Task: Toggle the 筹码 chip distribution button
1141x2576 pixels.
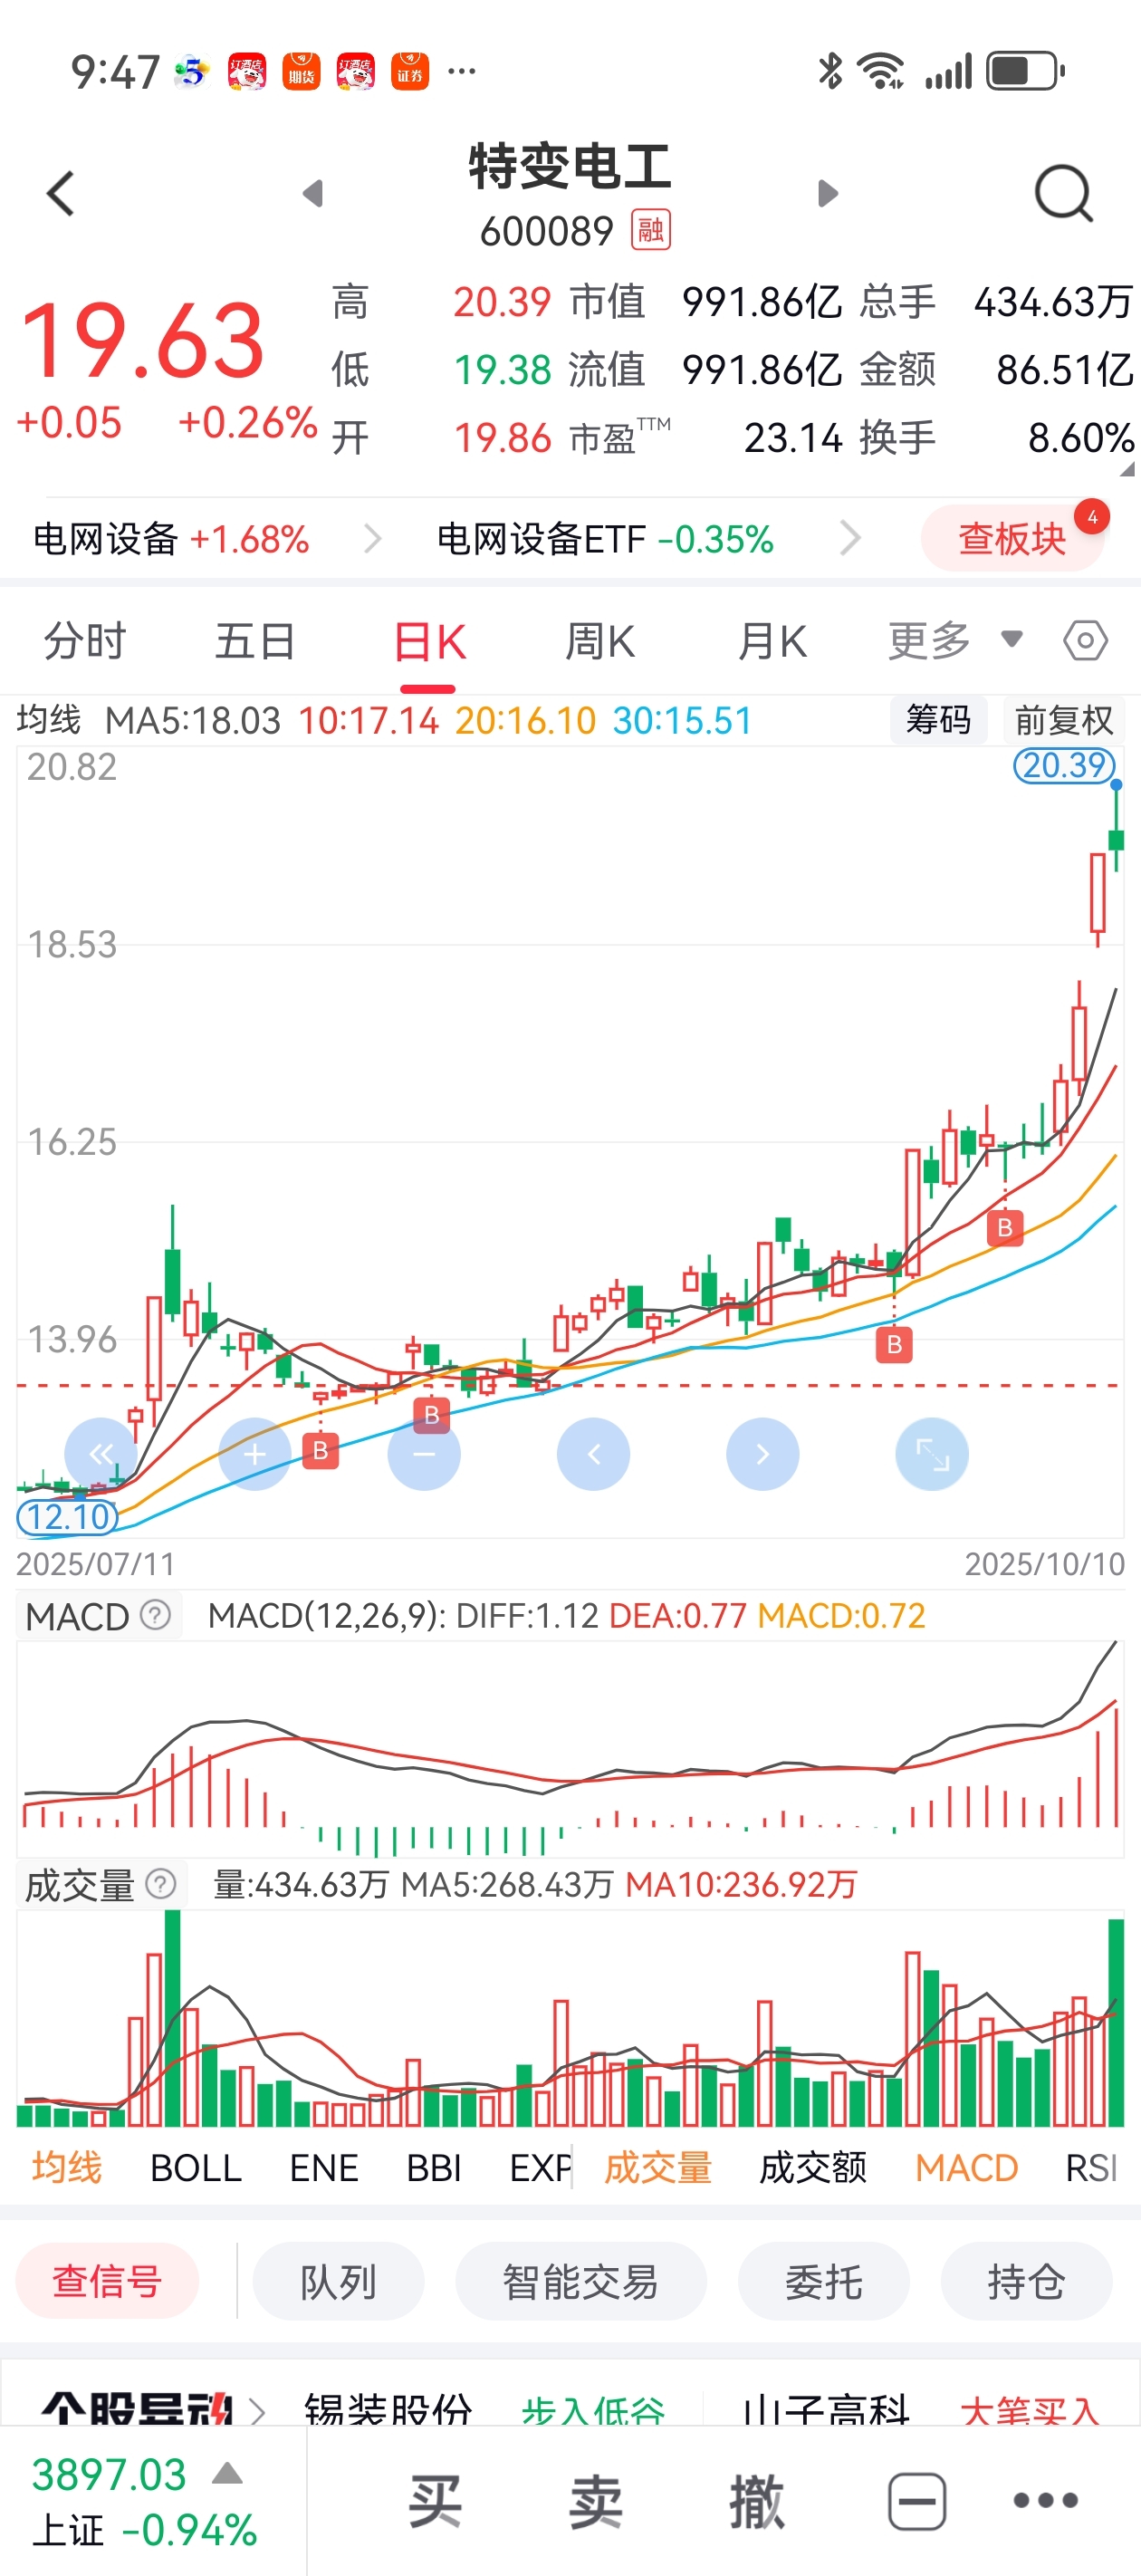Action: tap(938, 719)
